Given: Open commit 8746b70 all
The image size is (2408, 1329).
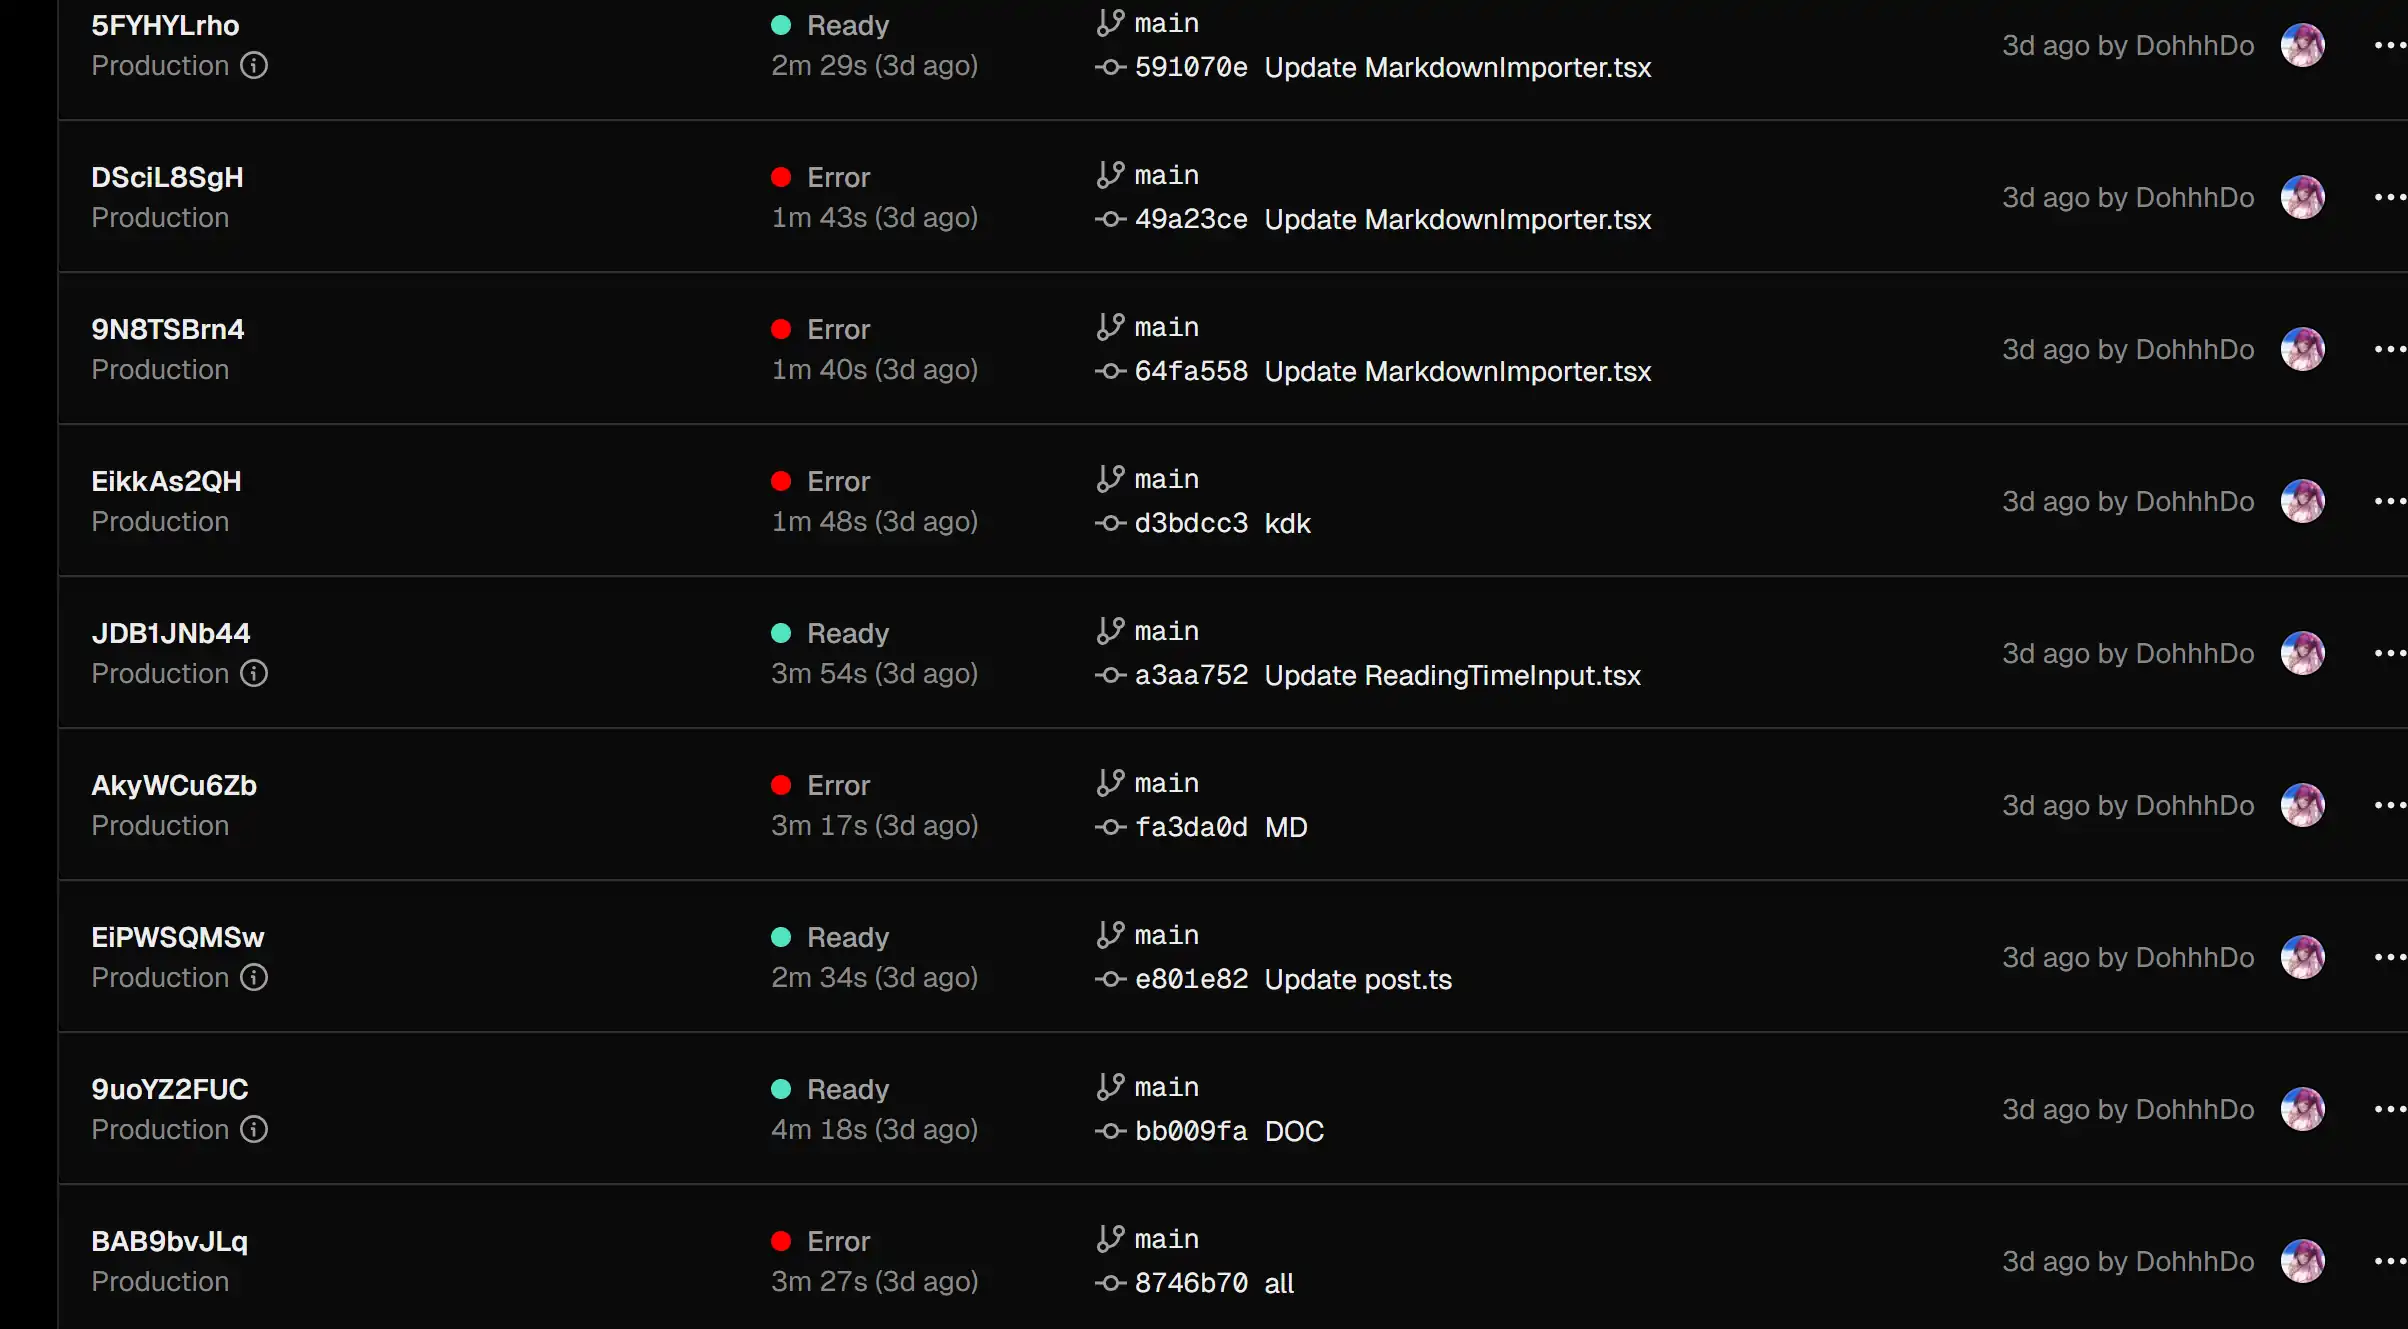Looking at the screenshot, I should pyautogui.click(x=1214, y=1283).
